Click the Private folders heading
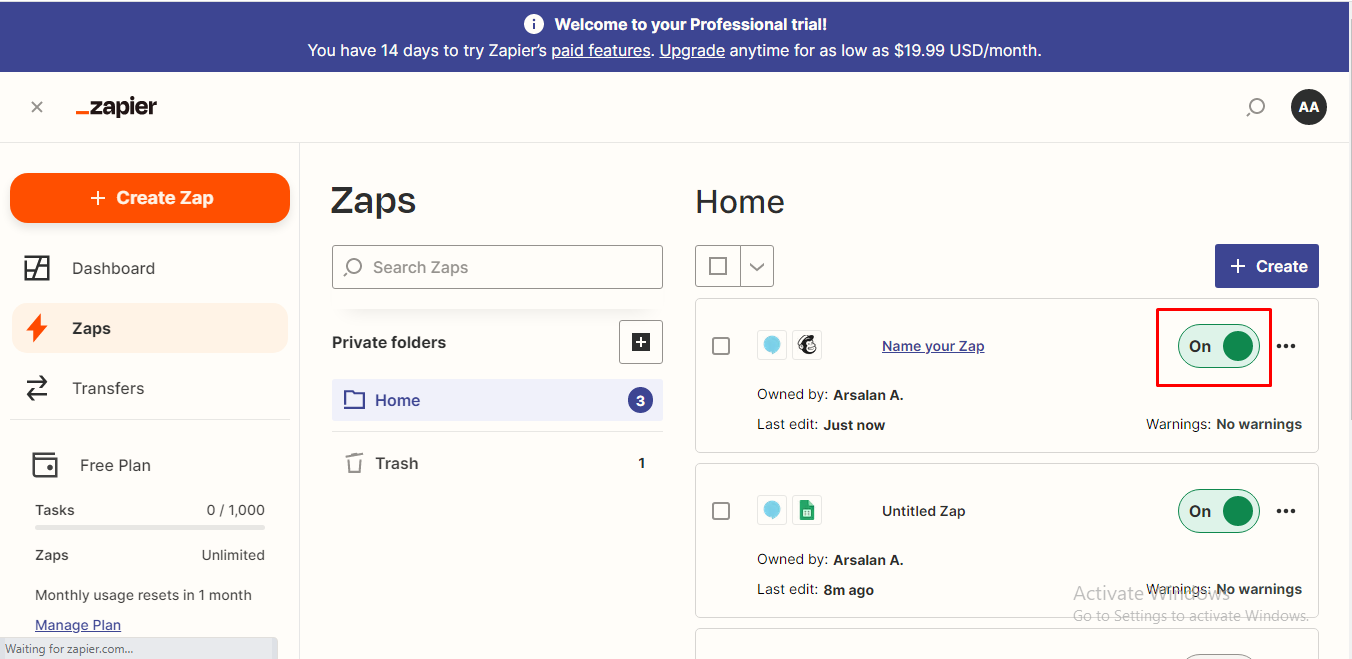 click(x=389, y=342)
